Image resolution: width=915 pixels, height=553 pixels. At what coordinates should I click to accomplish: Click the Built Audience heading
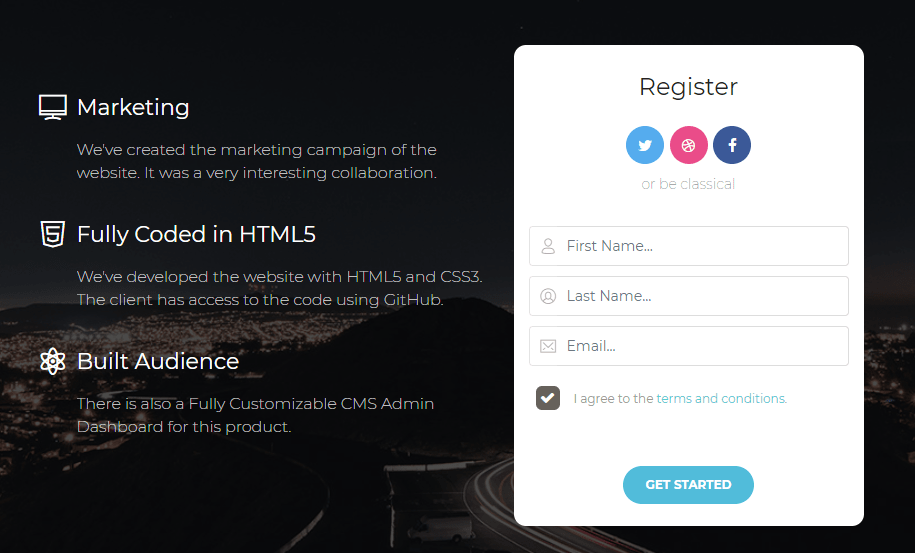point(158,361)
